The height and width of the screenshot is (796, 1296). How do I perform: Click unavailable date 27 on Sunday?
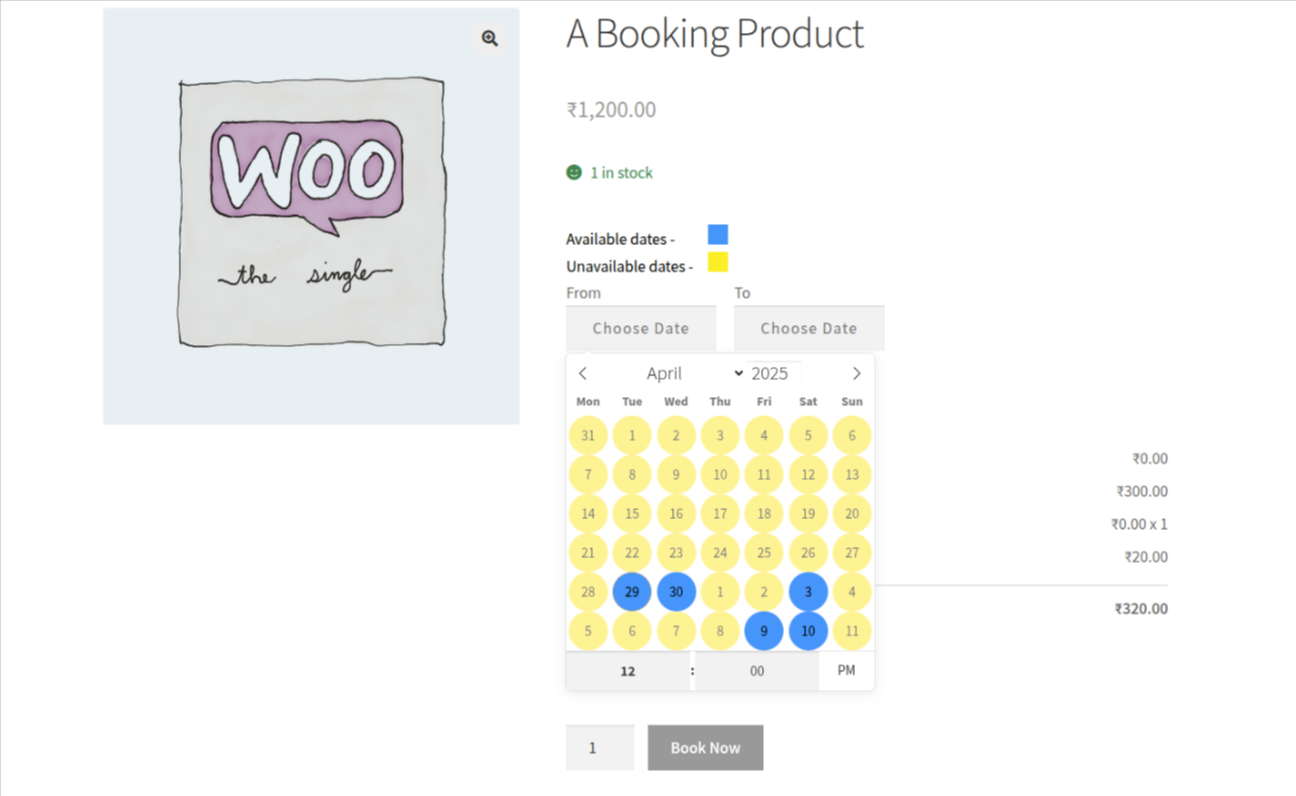pos(852,553)
